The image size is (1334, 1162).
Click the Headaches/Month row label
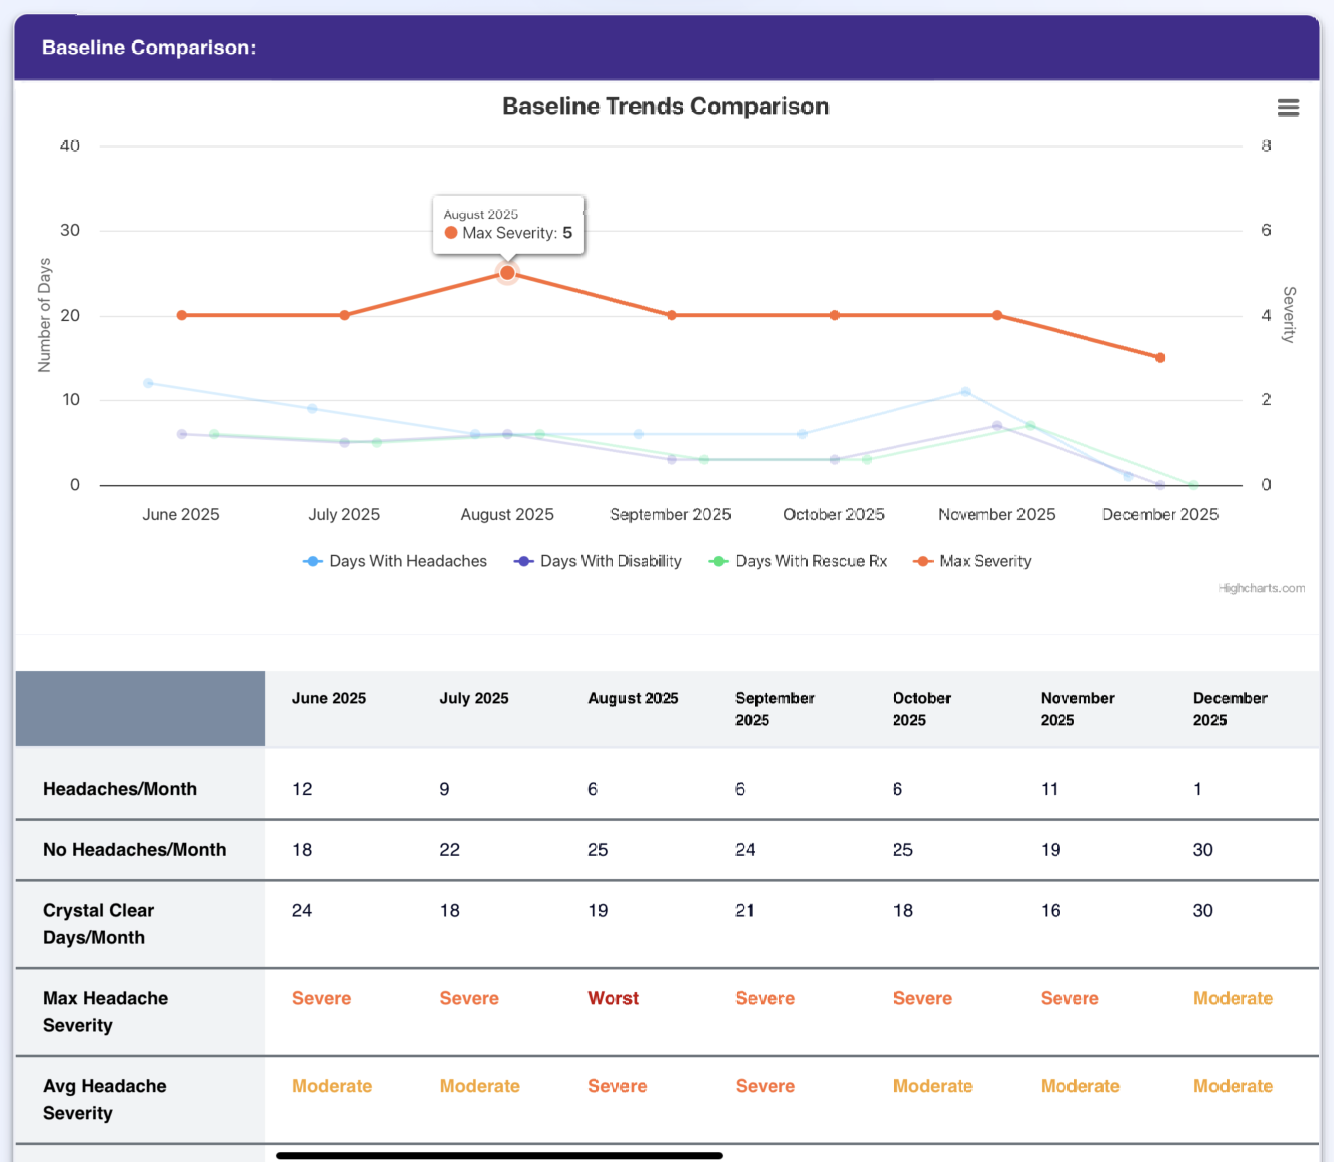(120, 789)
